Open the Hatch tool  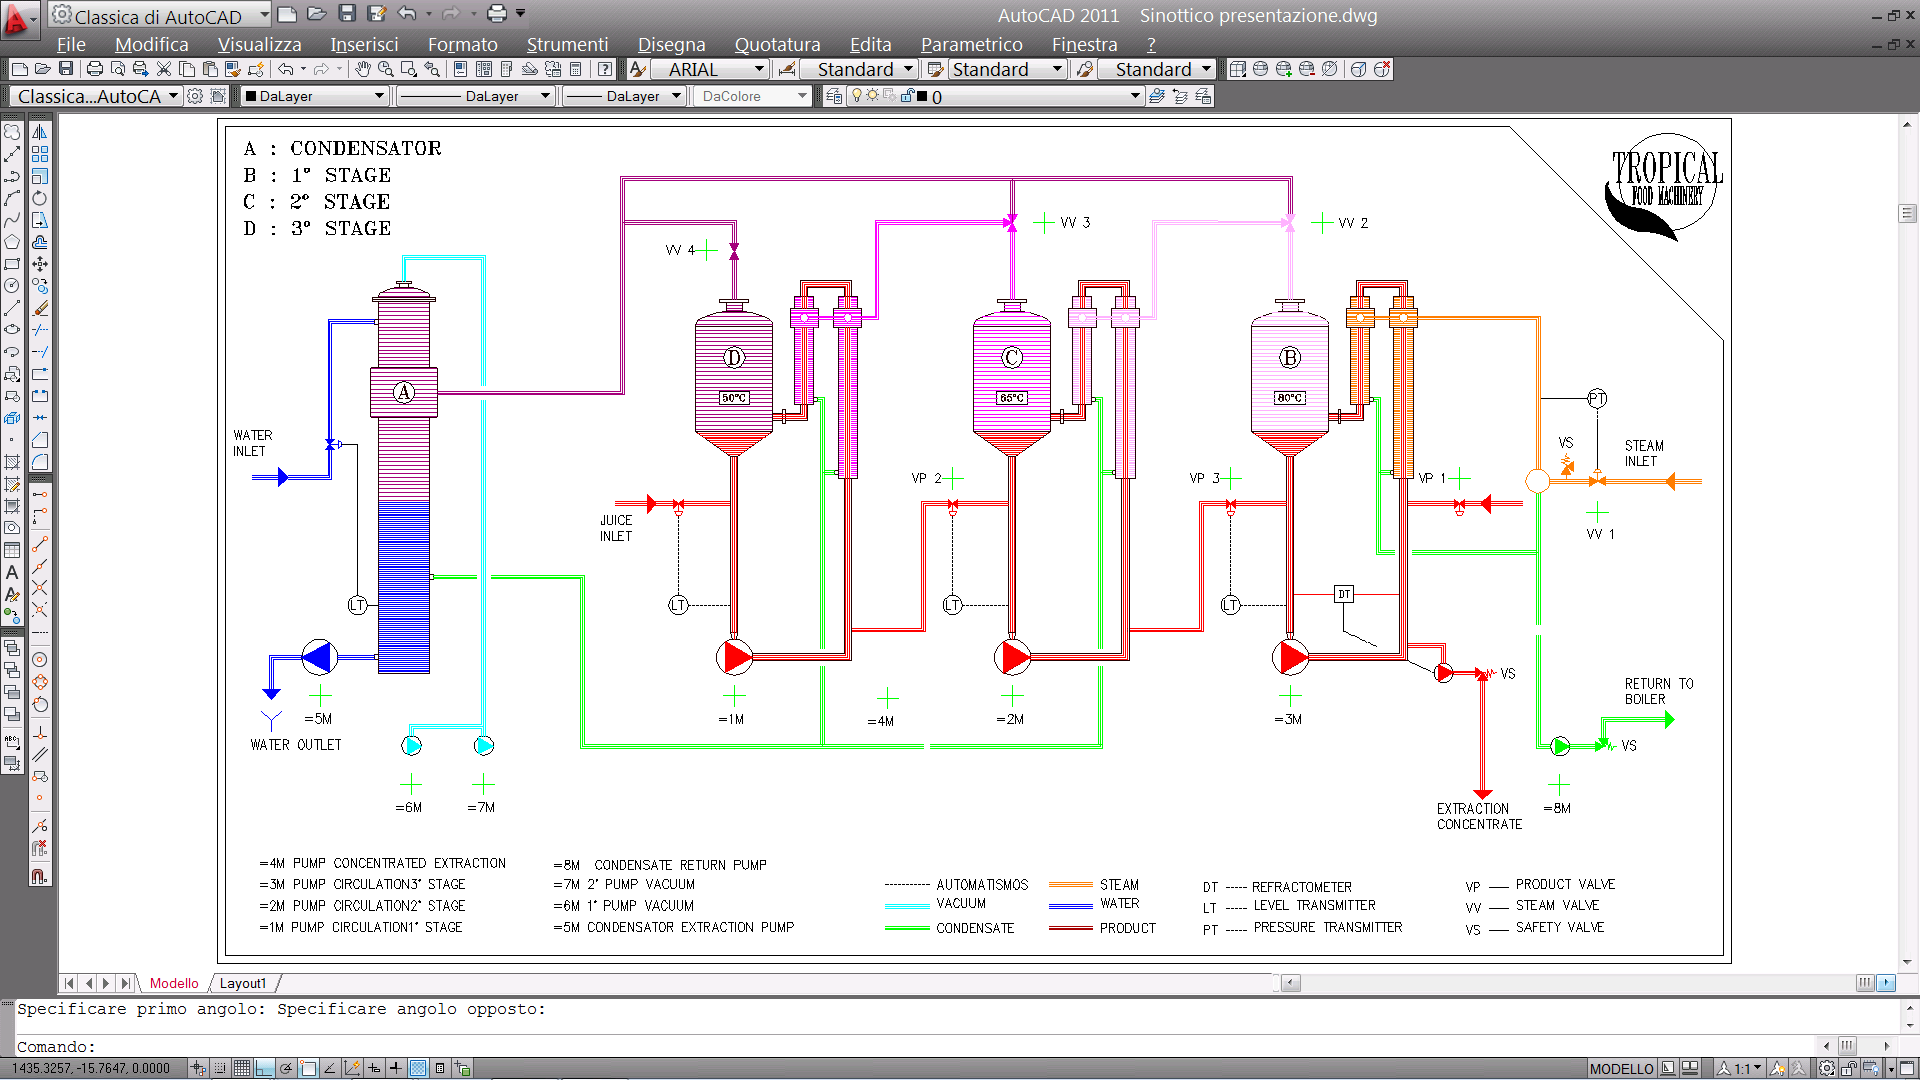pyautogui.click(x=12, y=461)
